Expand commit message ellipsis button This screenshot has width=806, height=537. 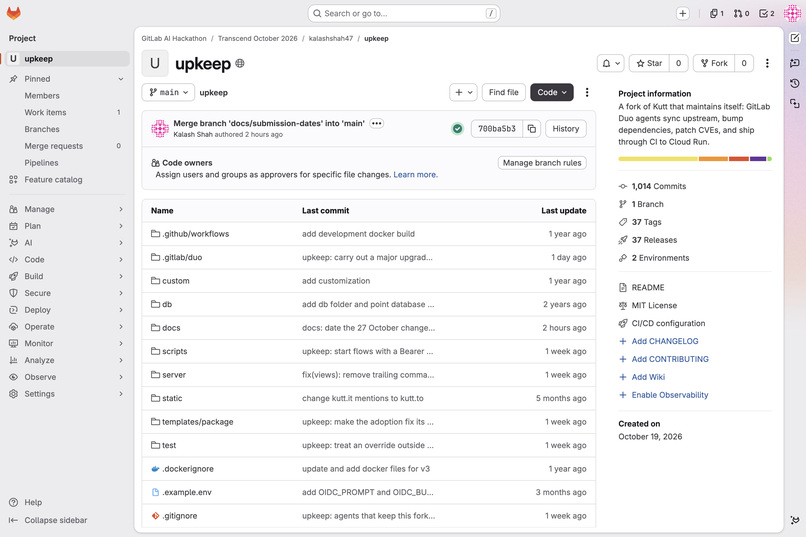tap(376, 123)
